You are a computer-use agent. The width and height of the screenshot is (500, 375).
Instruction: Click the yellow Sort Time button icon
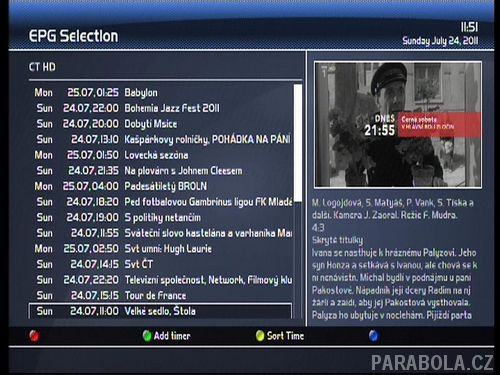point(260,336)
